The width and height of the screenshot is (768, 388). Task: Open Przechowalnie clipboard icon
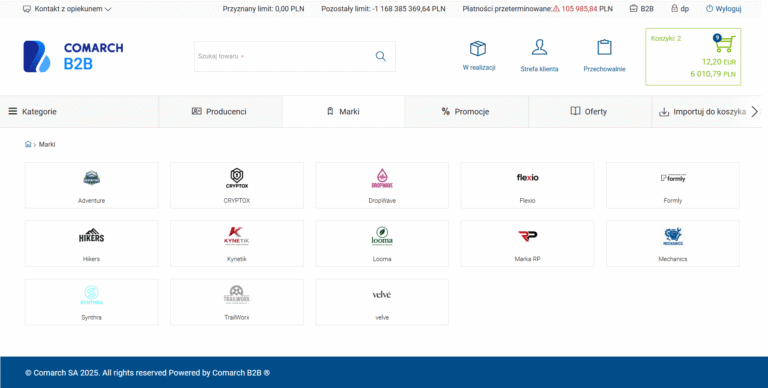pos(604,48)
